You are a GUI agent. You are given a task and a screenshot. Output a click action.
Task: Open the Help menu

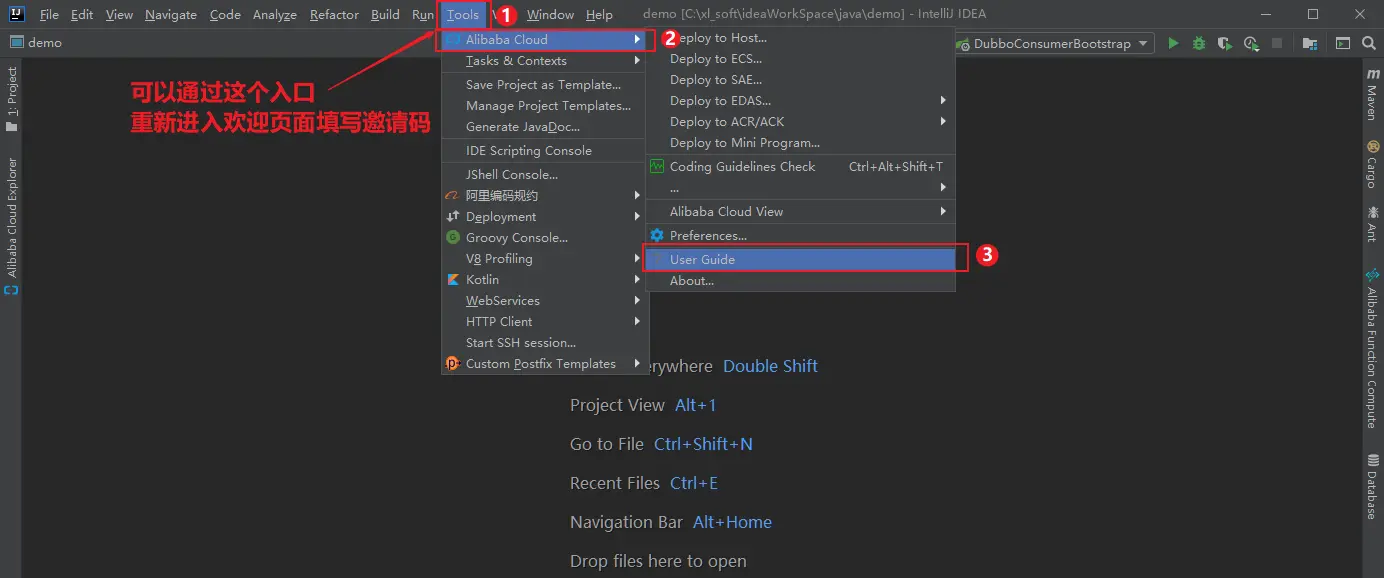point(600,15)
